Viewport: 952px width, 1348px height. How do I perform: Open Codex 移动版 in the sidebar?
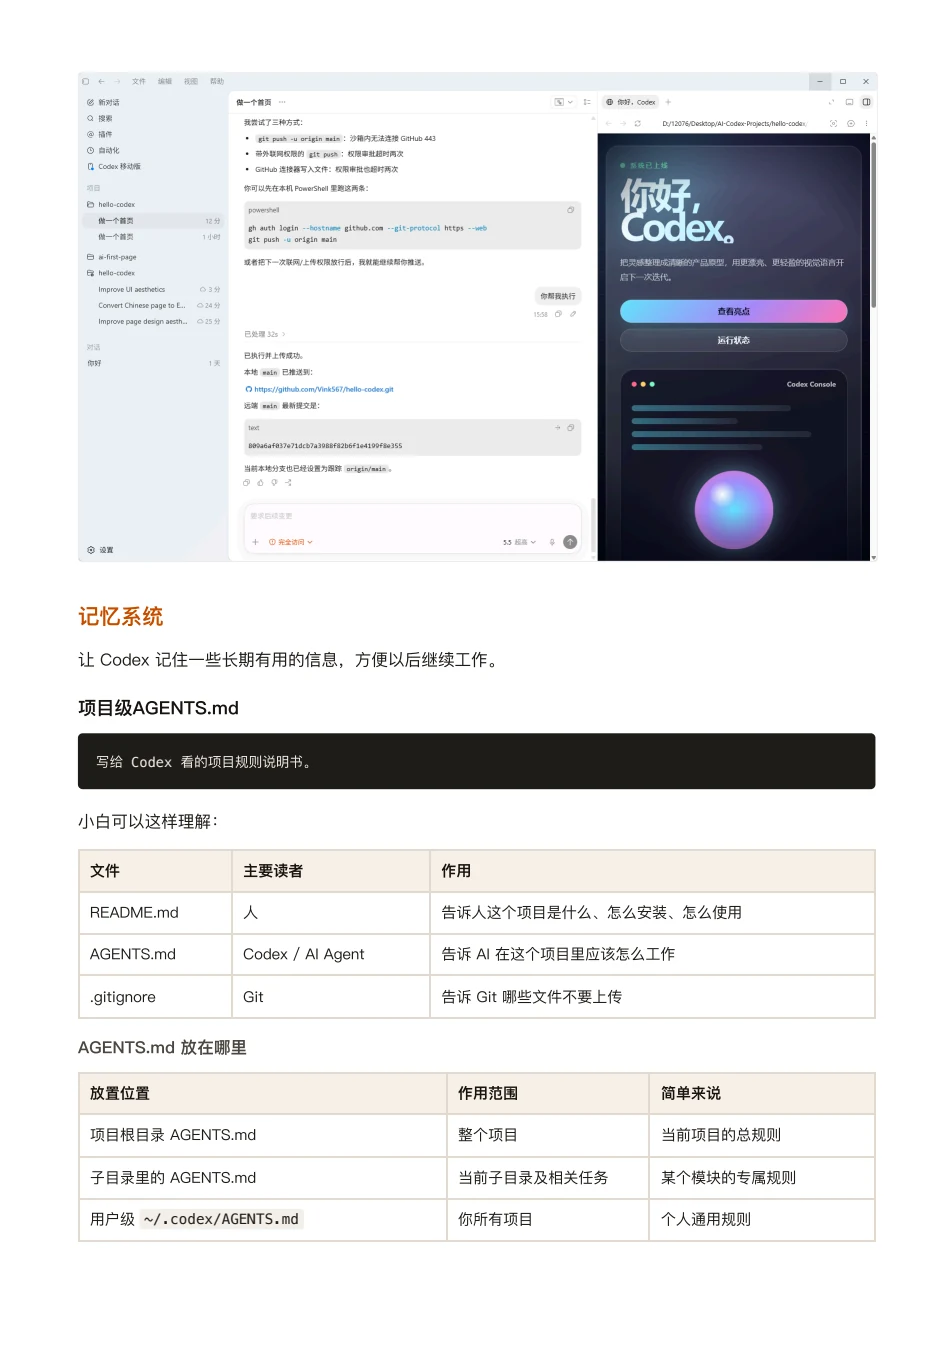tap(114, 166)
